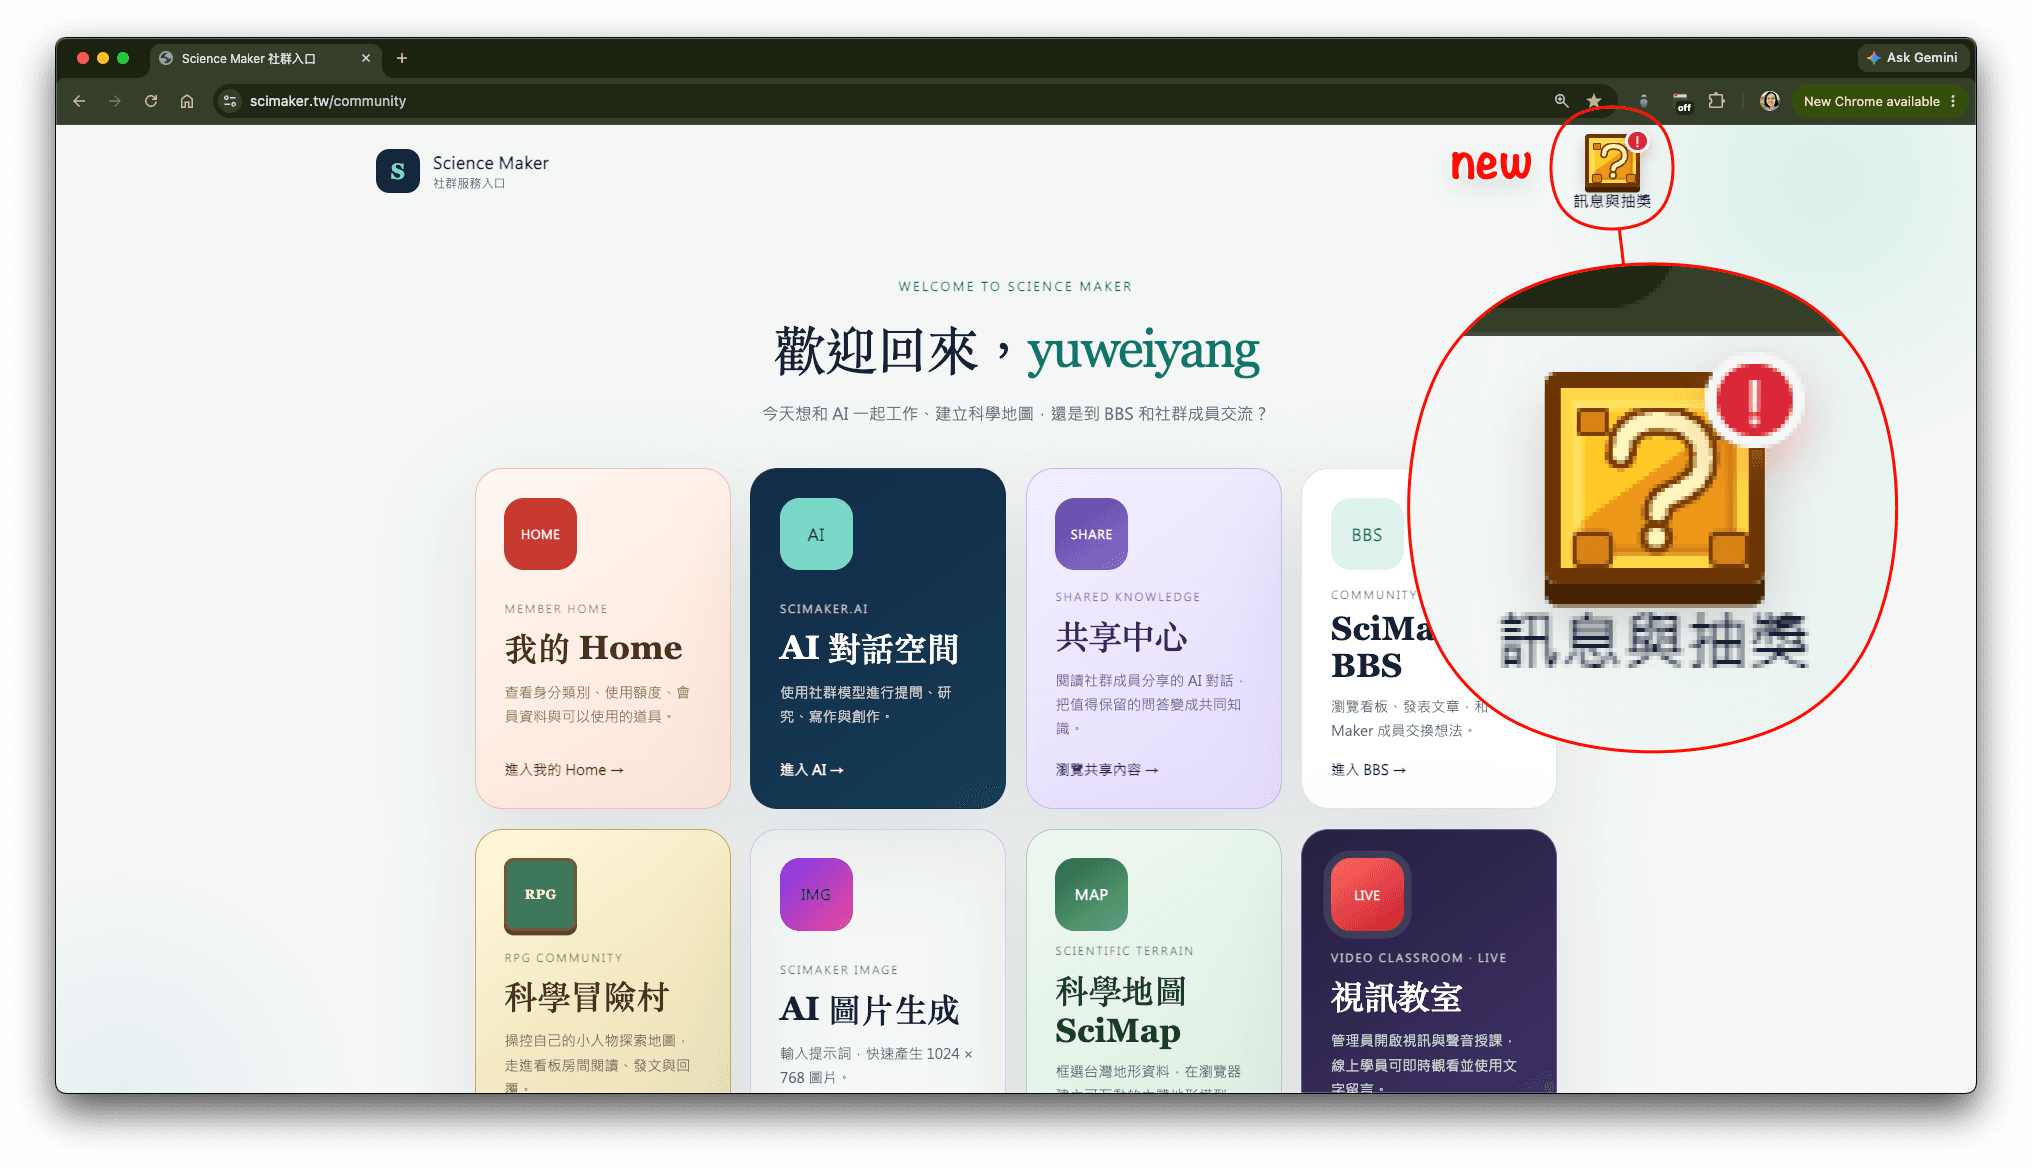Image resolution: width=2032 pixels, height=1167 pixels.
Task: Follow the 進入我的 Home → link
Action: [x=564, y=770]
